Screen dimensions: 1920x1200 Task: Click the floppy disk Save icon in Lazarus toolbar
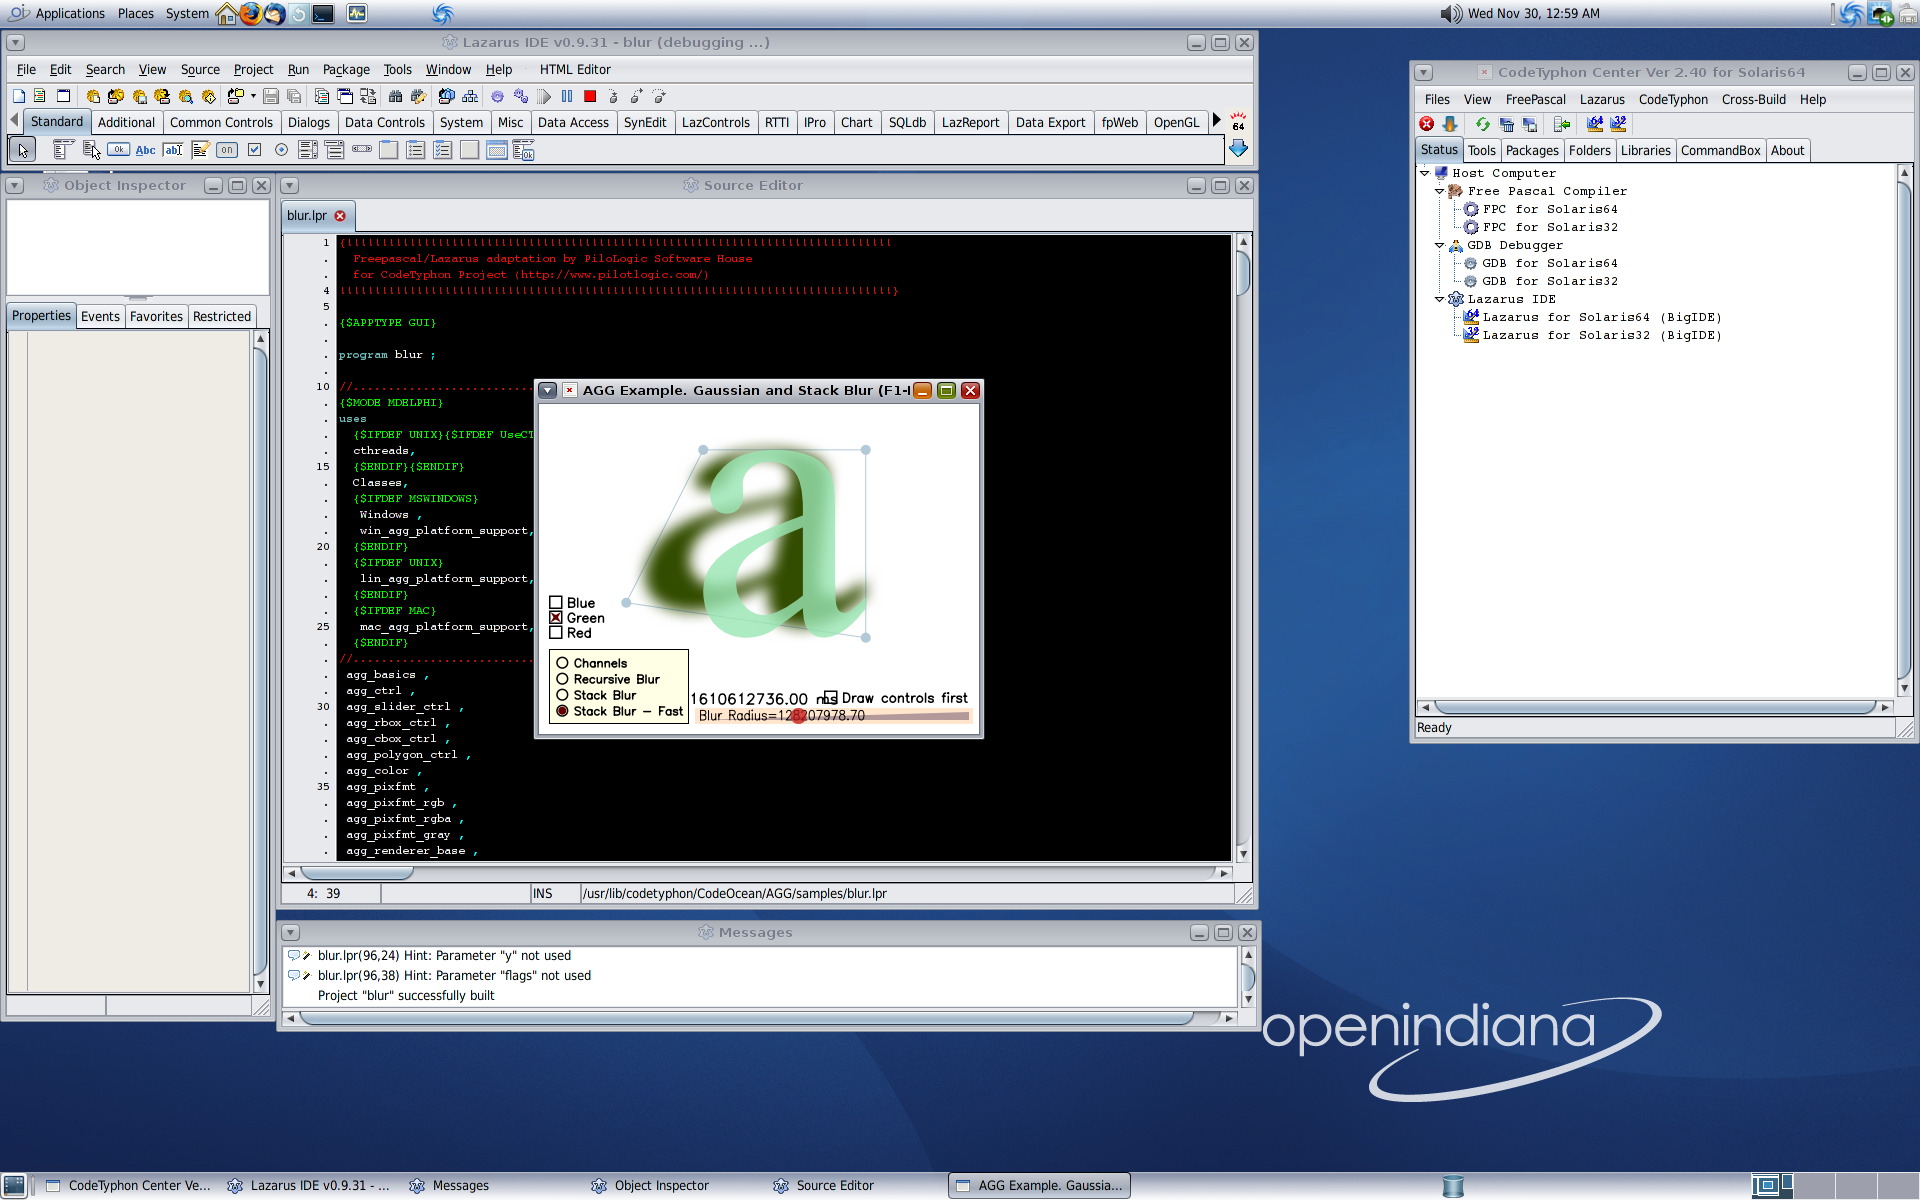(271, 96)
